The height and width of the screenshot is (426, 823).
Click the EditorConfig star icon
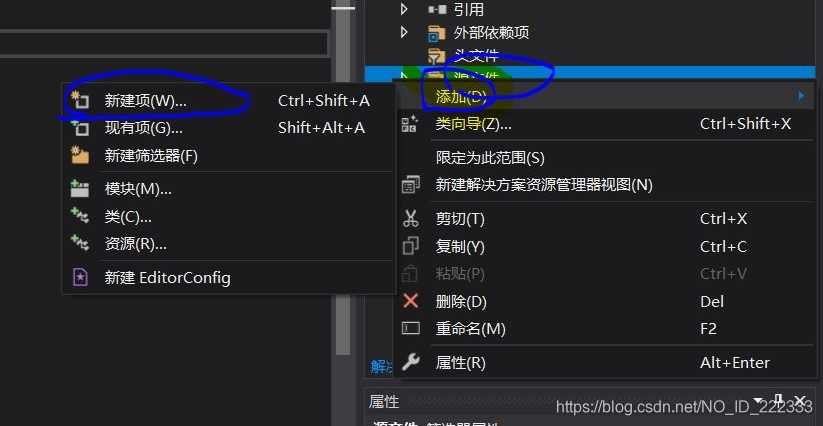80,277
